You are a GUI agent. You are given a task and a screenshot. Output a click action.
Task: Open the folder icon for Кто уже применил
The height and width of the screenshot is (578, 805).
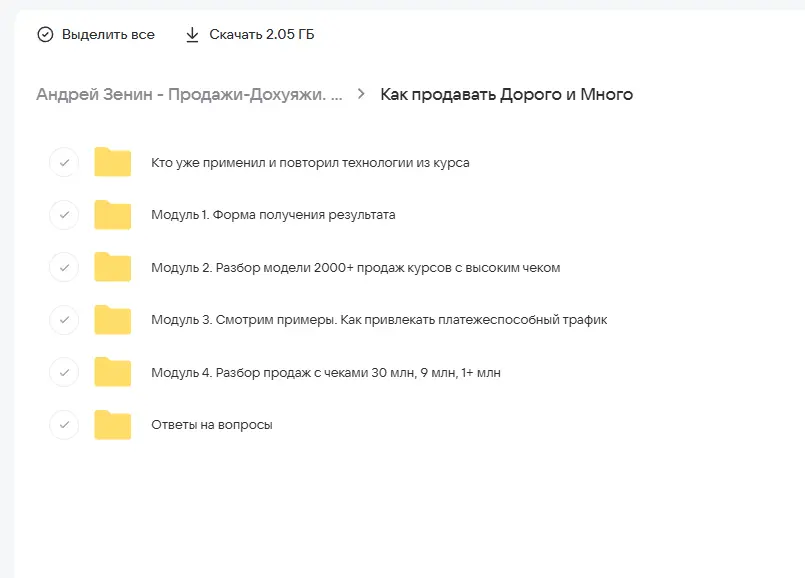[x=113, y=162]
